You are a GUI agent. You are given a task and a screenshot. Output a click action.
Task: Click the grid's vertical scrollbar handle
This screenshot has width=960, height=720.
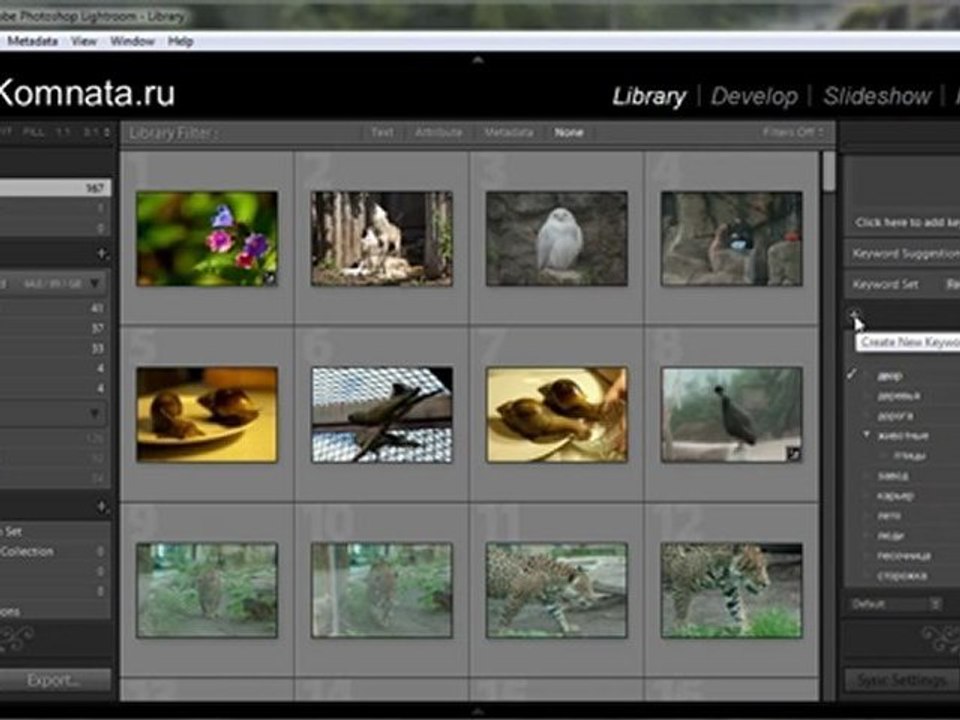pyautogui.click(x=829, y=171)
